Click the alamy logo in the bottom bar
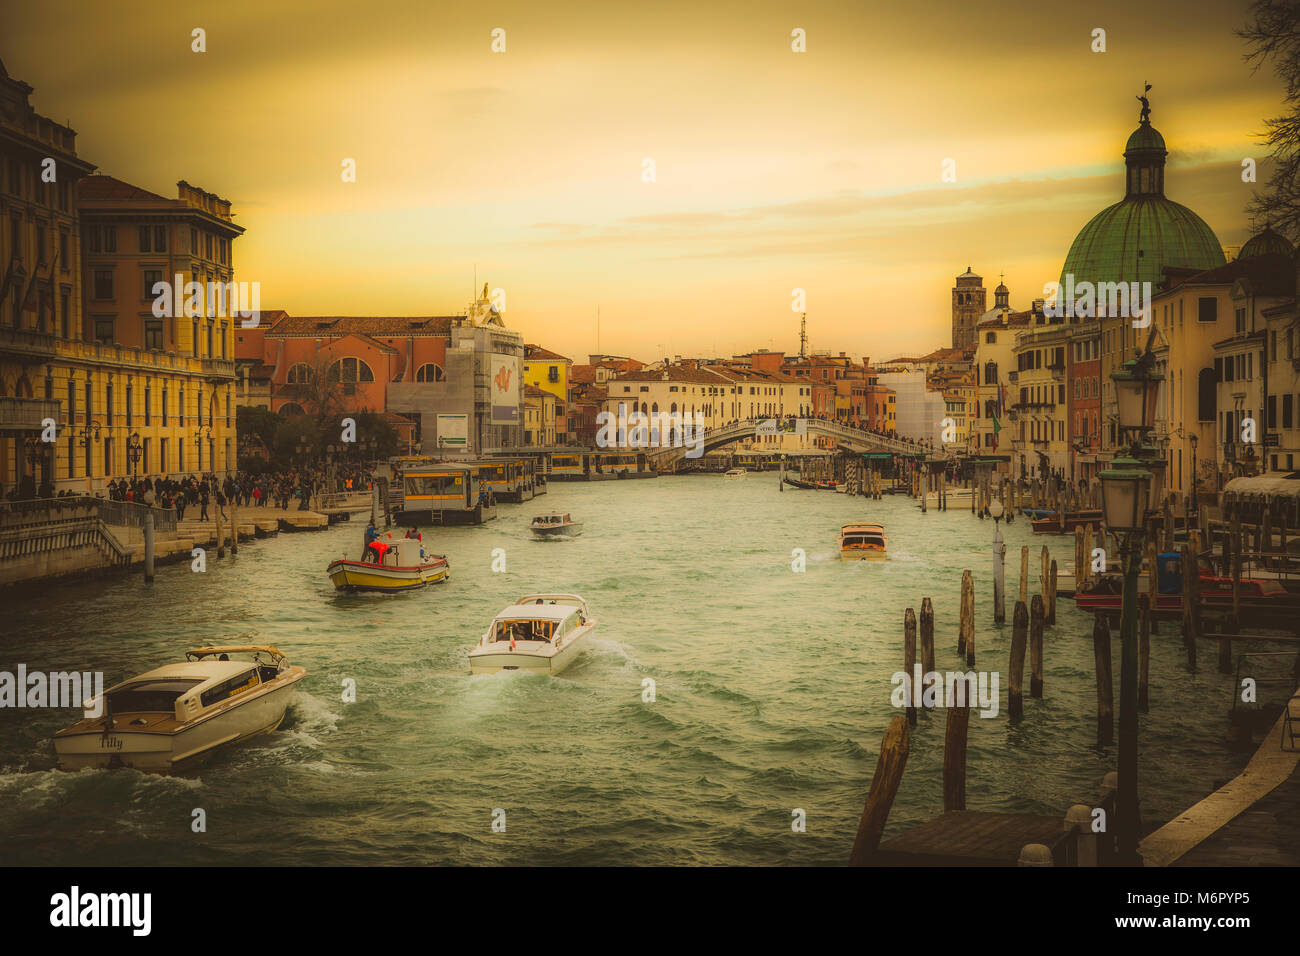Image resolution: width=1300 pixels, height=956 pixels. click(101, 911)
